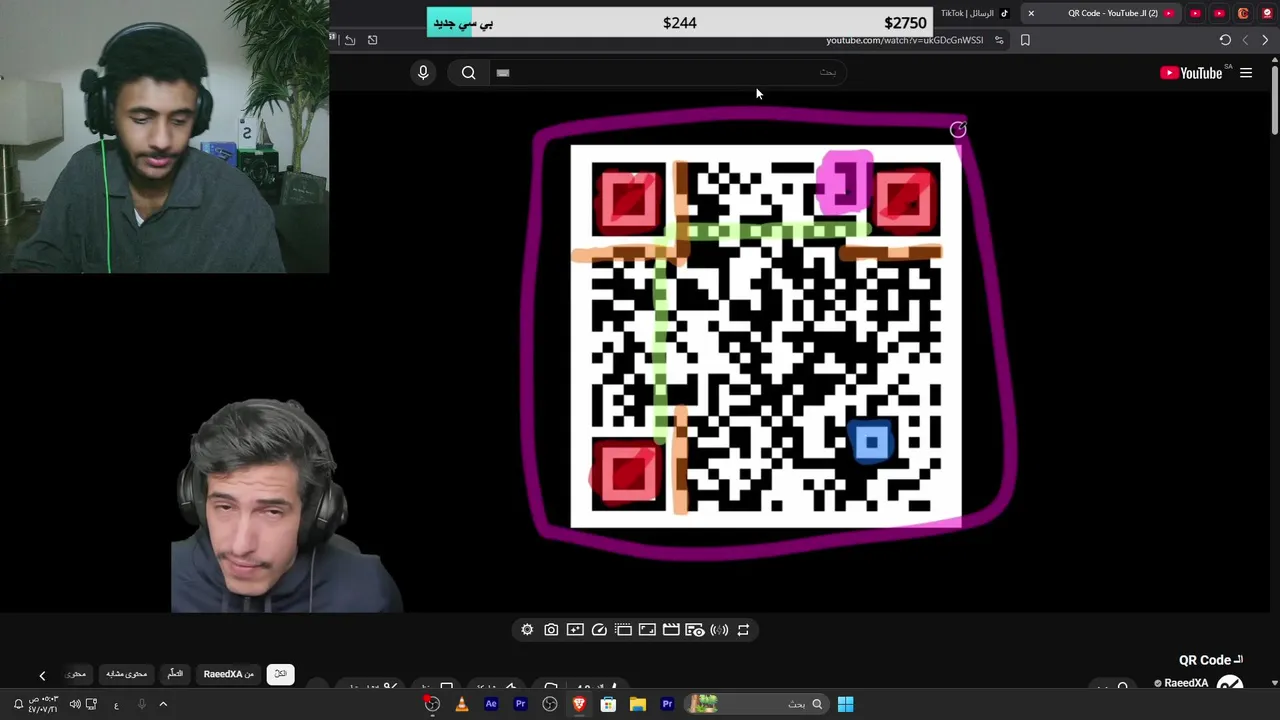The image size is (1280, 720).
Task: Take a screenshot with the camera icon
Action: (x=551, y=630)
